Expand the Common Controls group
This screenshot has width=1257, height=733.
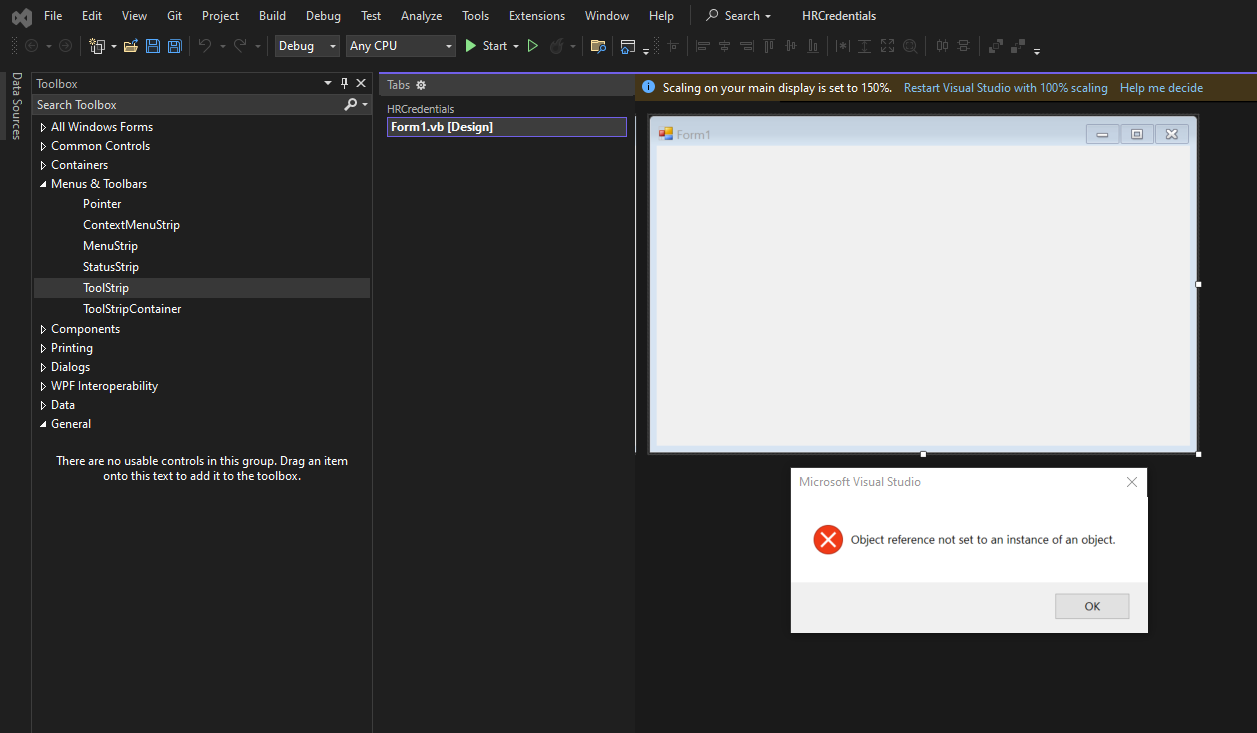coord(43,146)
